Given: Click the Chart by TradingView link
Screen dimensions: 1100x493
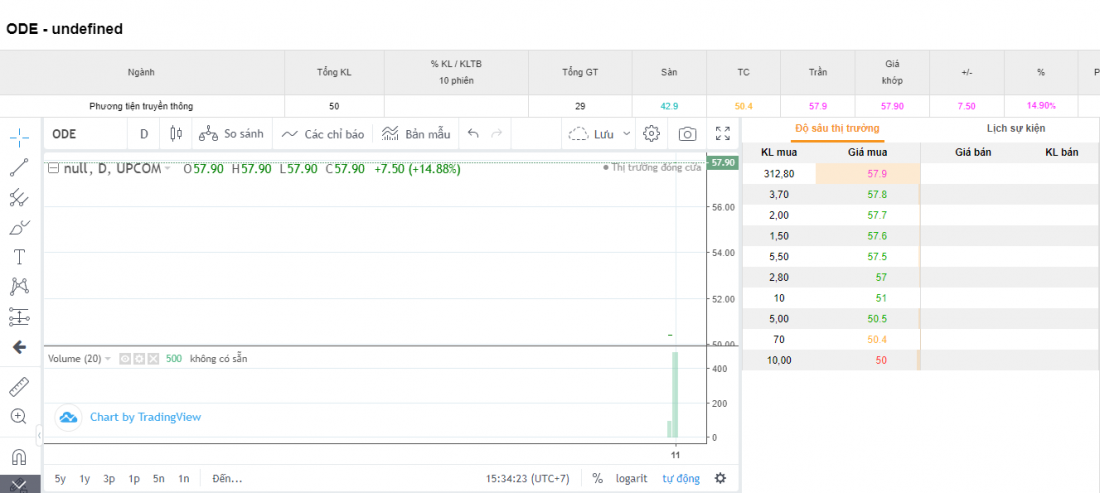Looking at the screenshot, I should [145, 417].
